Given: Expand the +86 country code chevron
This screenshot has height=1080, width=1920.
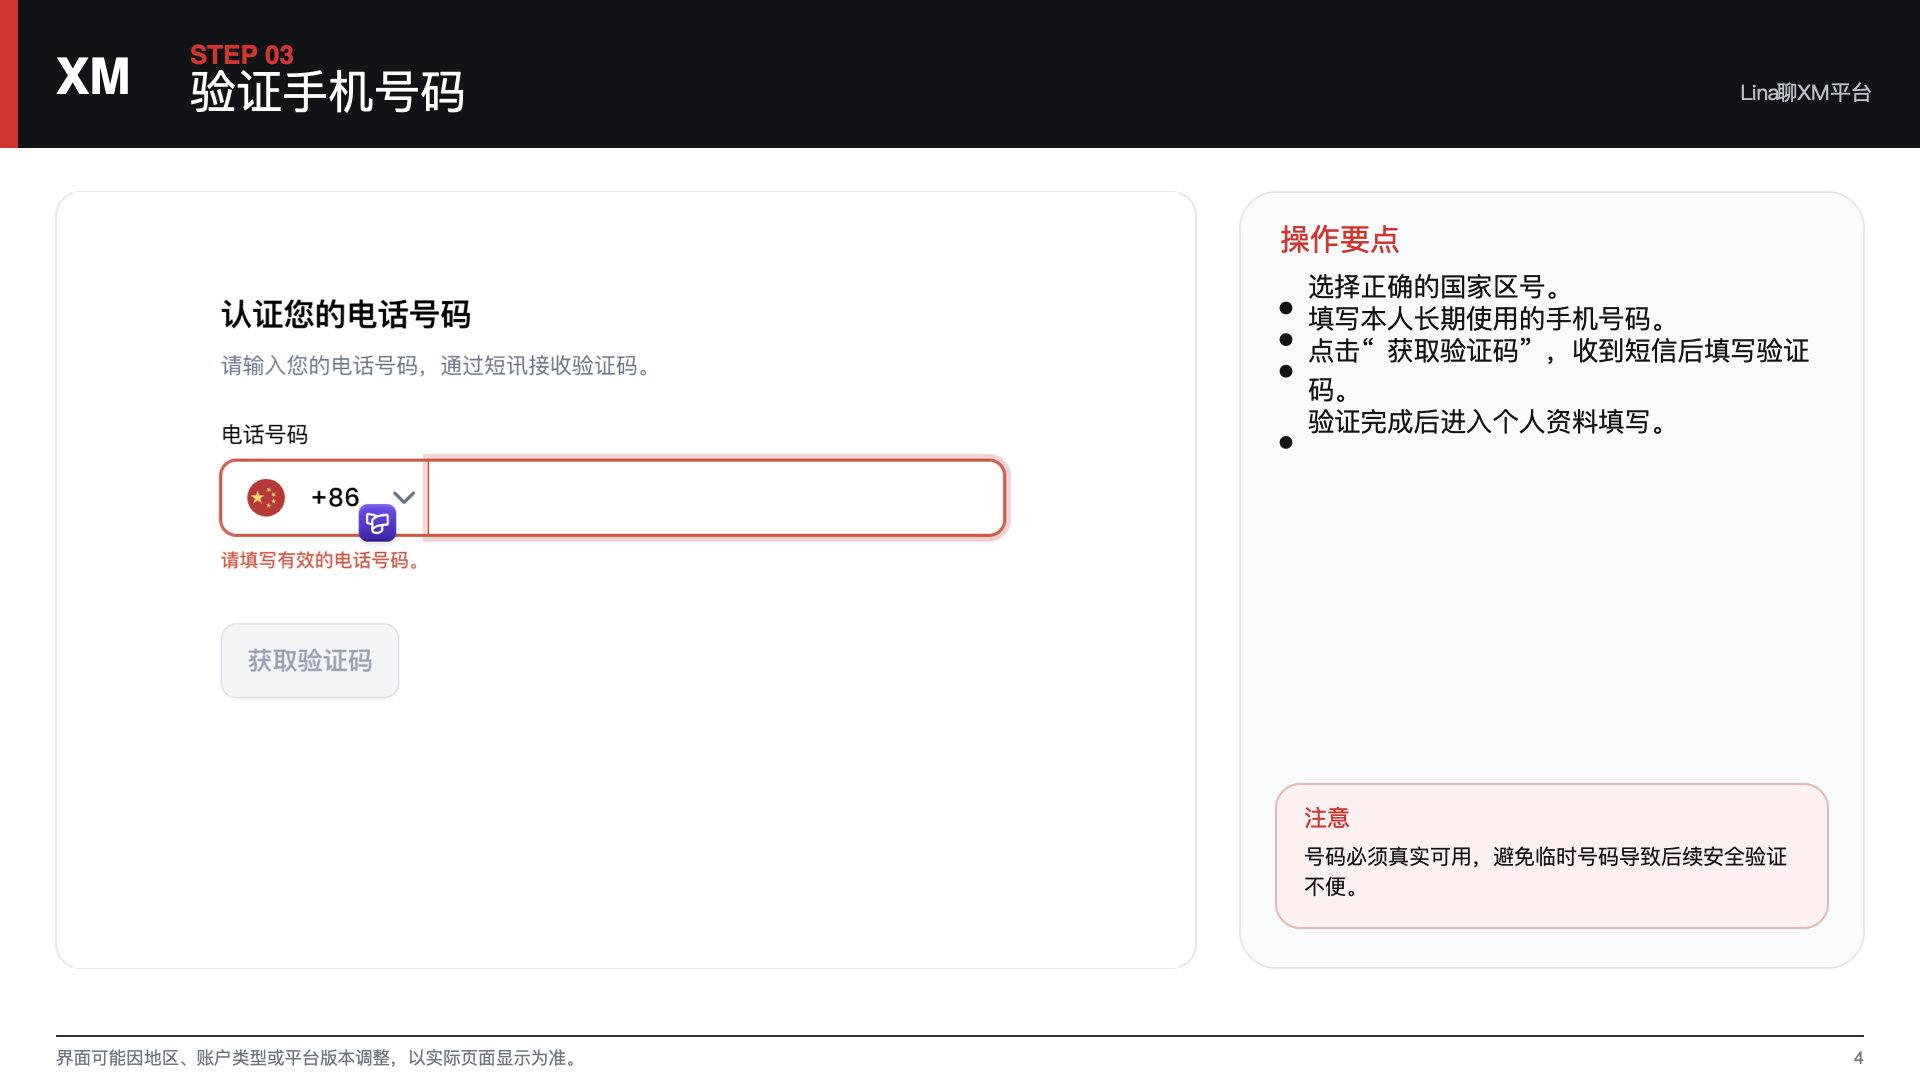Looking at the screenshot, I should click(x=404, y=497).
